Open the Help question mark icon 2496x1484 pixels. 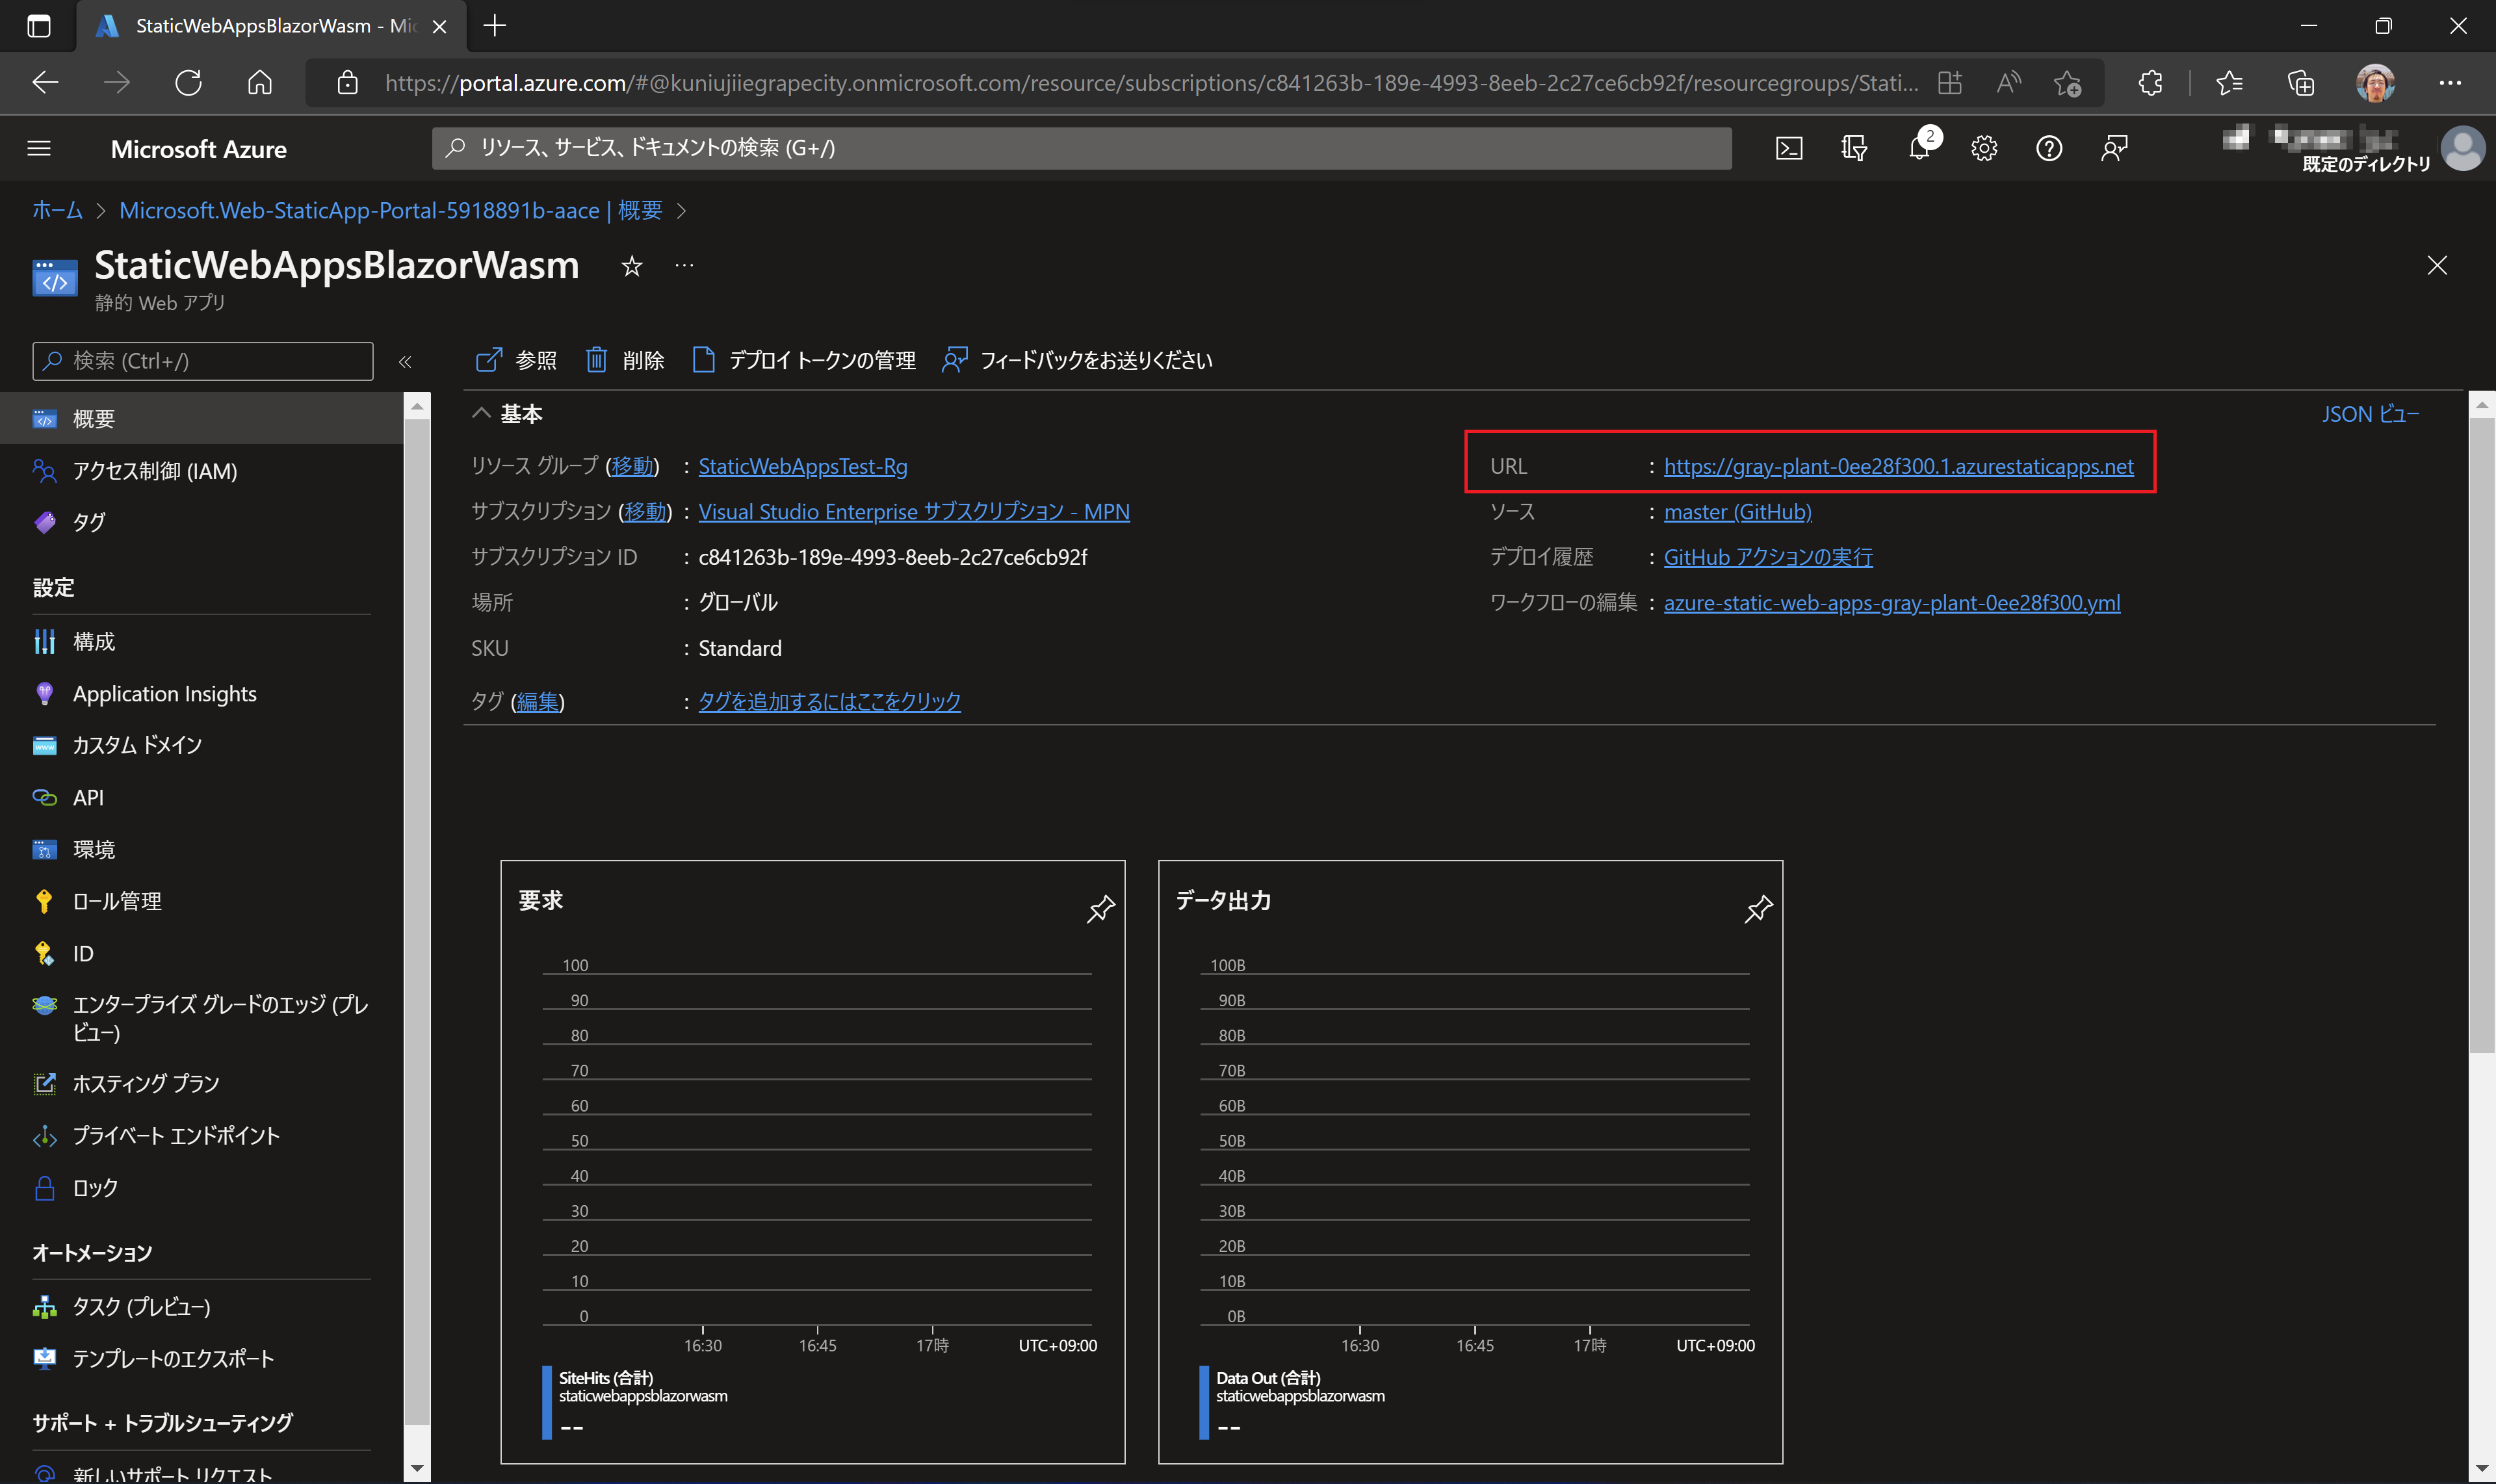pos(2049,148)
